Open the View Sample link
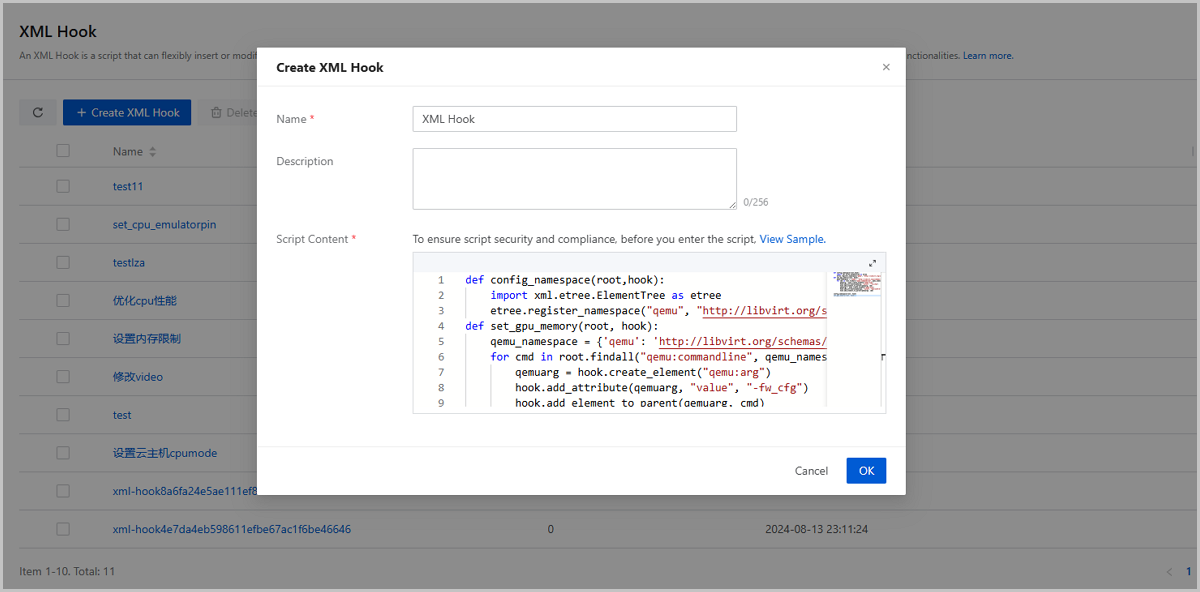This screenshot has width=1200, height=592. tap(792, 239)
